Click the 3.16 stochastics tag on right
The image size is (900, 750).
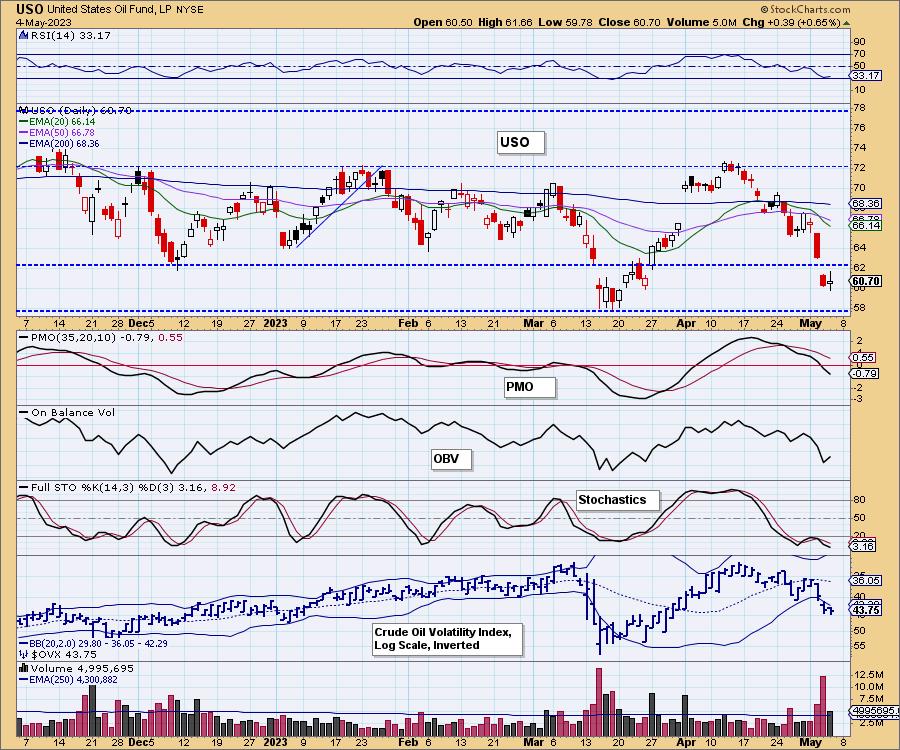[863, 546]
